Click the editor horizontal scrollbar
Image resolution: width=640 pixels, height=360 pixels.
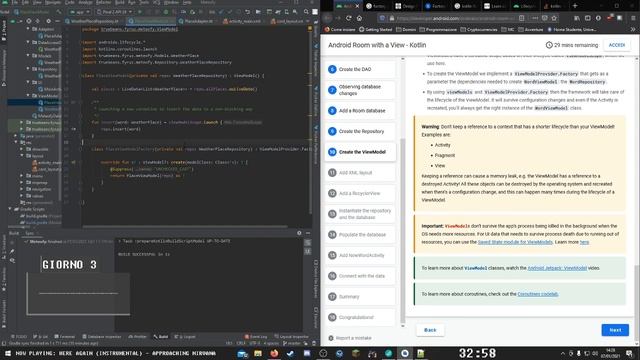click(184, 227)
